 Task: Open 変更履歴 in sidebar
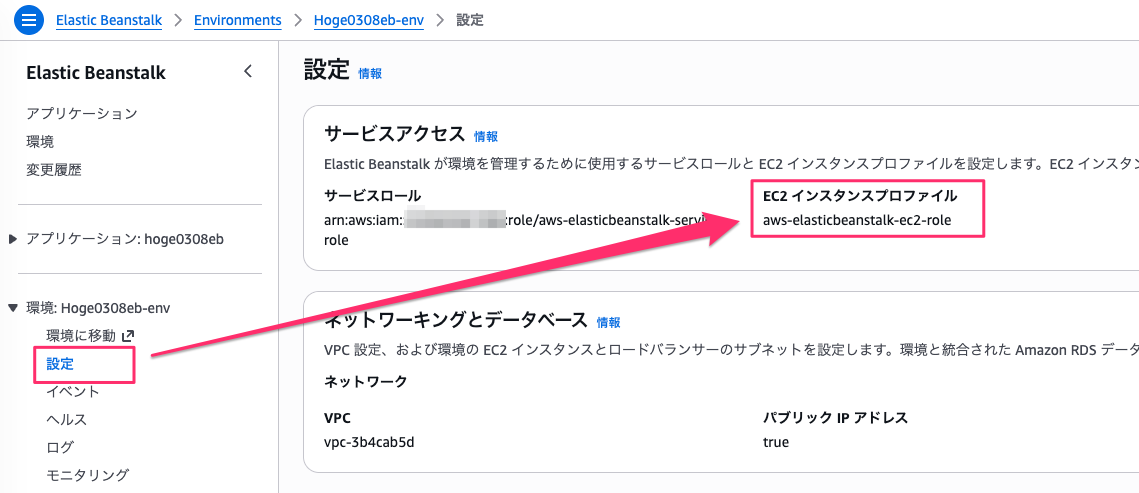click(x=54, y=170)
